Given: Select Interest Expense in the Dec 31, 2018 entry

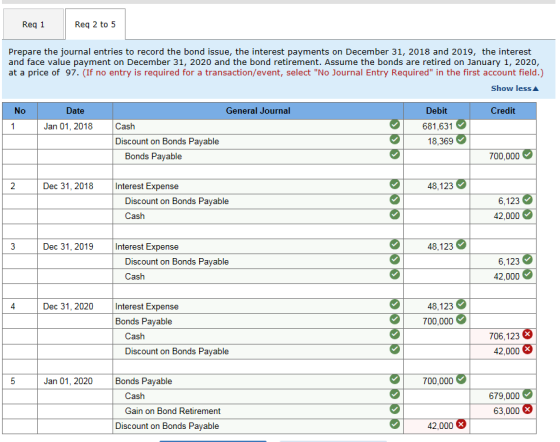Looking at the screenshot, I should (x=258, y=186).
